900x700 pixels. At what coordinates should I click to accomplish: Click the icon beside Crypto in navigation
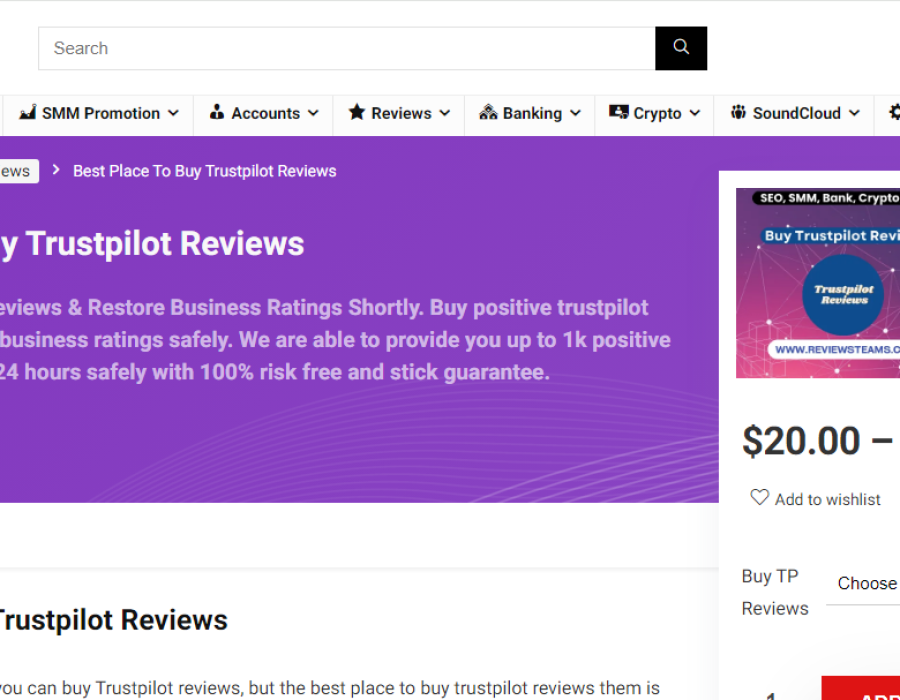click(x=619, y=113)
